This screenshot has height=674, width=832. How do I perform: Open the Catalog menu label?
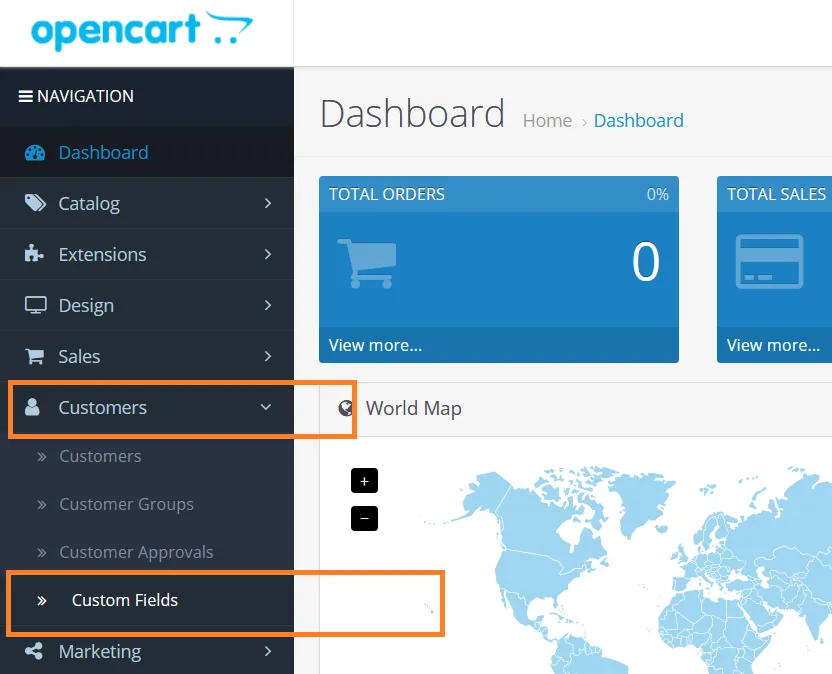click(x=89, y=204)
